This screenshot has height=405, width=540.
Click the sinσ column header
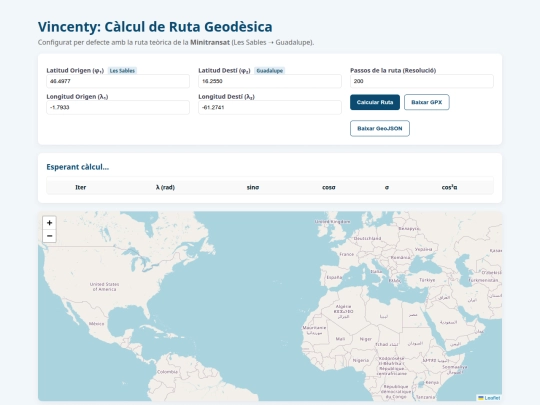[253, 187]
